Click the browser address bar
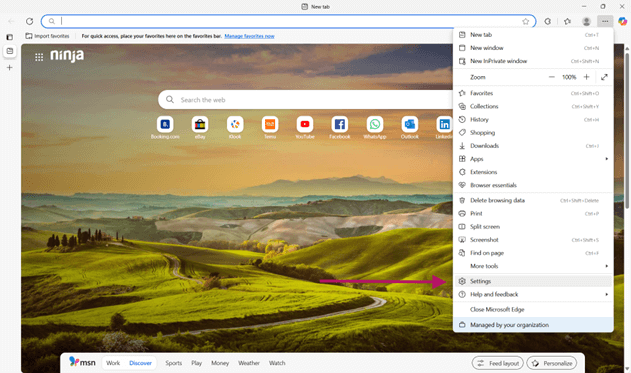This screenshot has height=373, width=631. [x=288, y=21]
